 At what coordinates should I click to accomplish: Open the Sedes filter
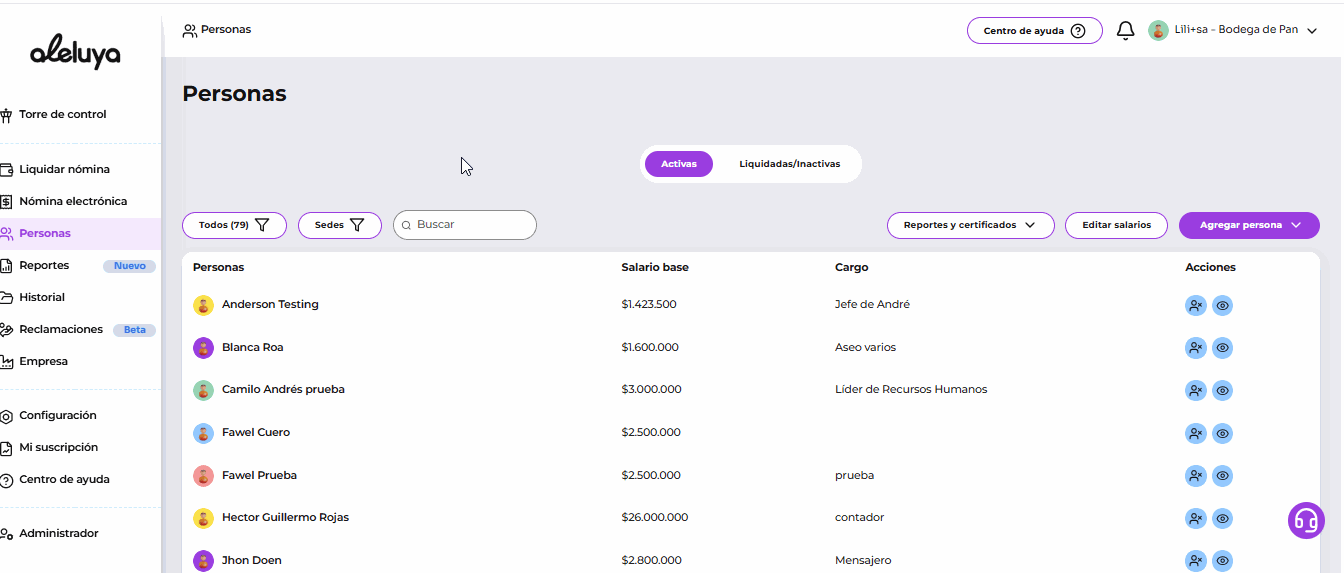(x=339, y=226)
